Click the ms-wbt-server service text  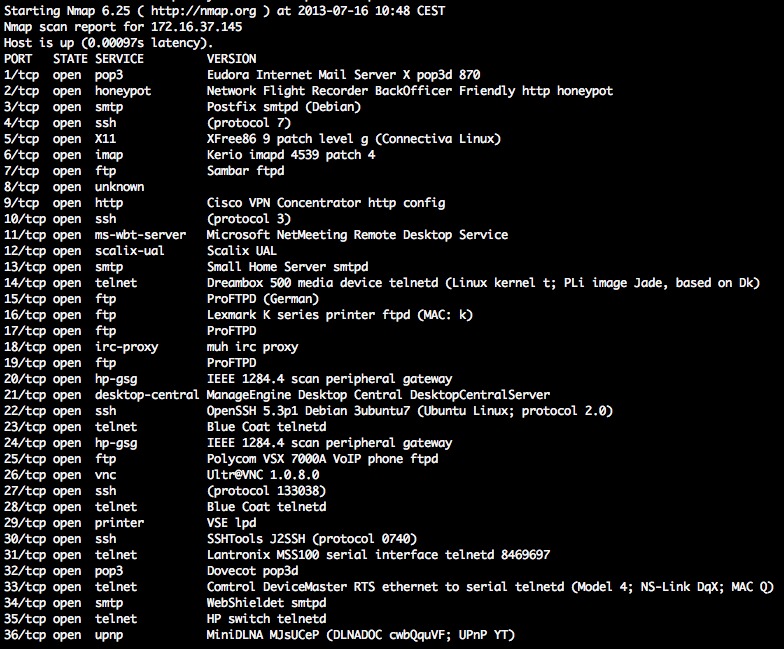point(140,235)
